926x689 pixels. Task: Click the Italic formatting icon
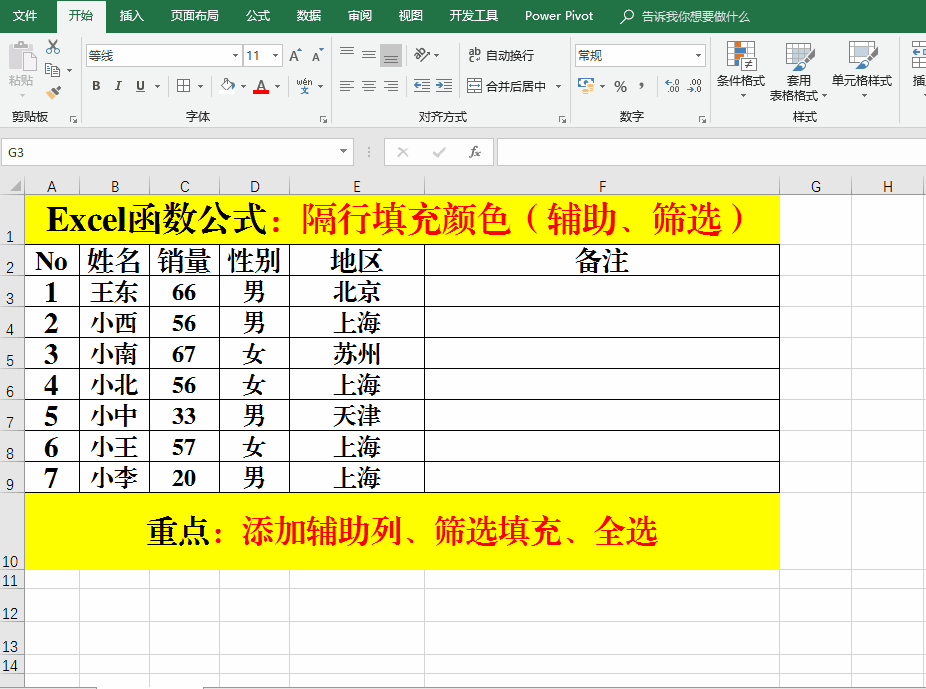click(119, 85)
